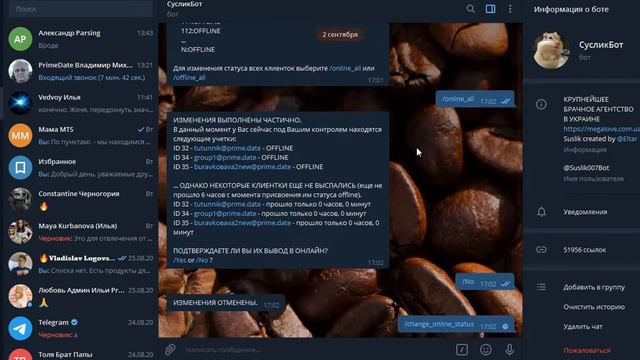Open the Maya Kurbanova chat
The width and height of the screenshot is (640, 360).
(80, 232)
